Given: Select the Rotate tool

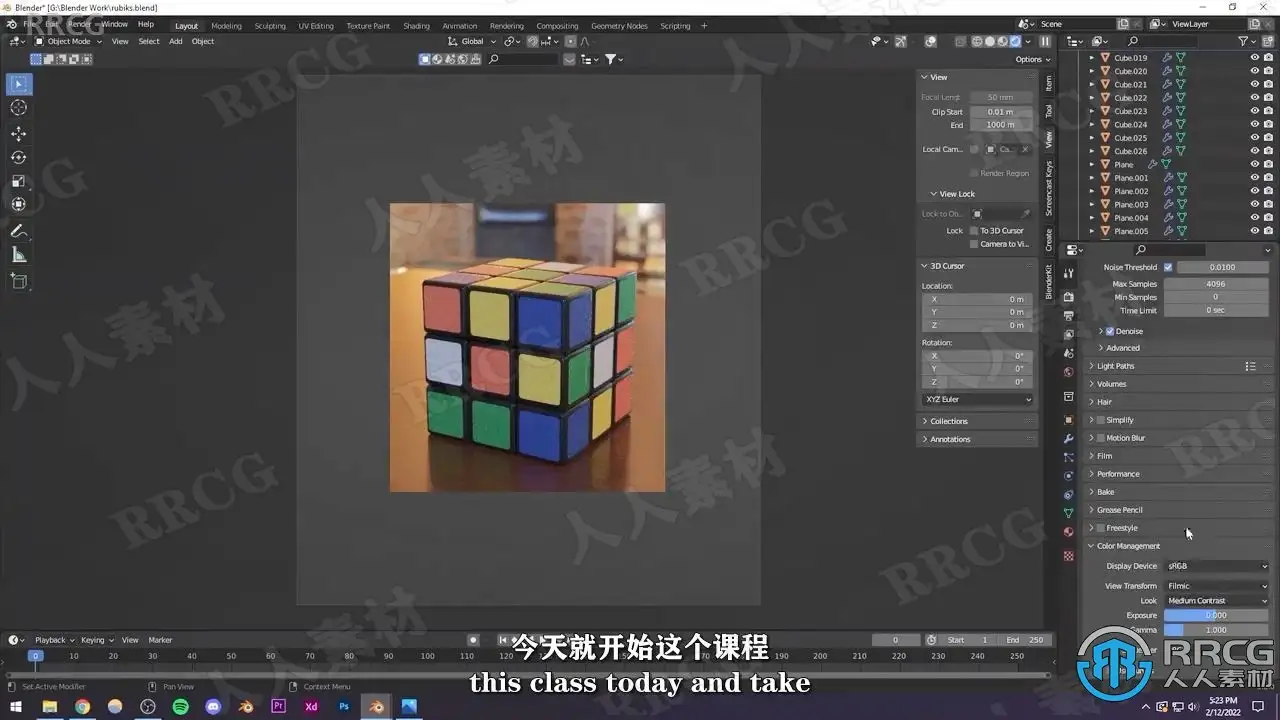Looking at the screenshot, I should pos(18,157).
